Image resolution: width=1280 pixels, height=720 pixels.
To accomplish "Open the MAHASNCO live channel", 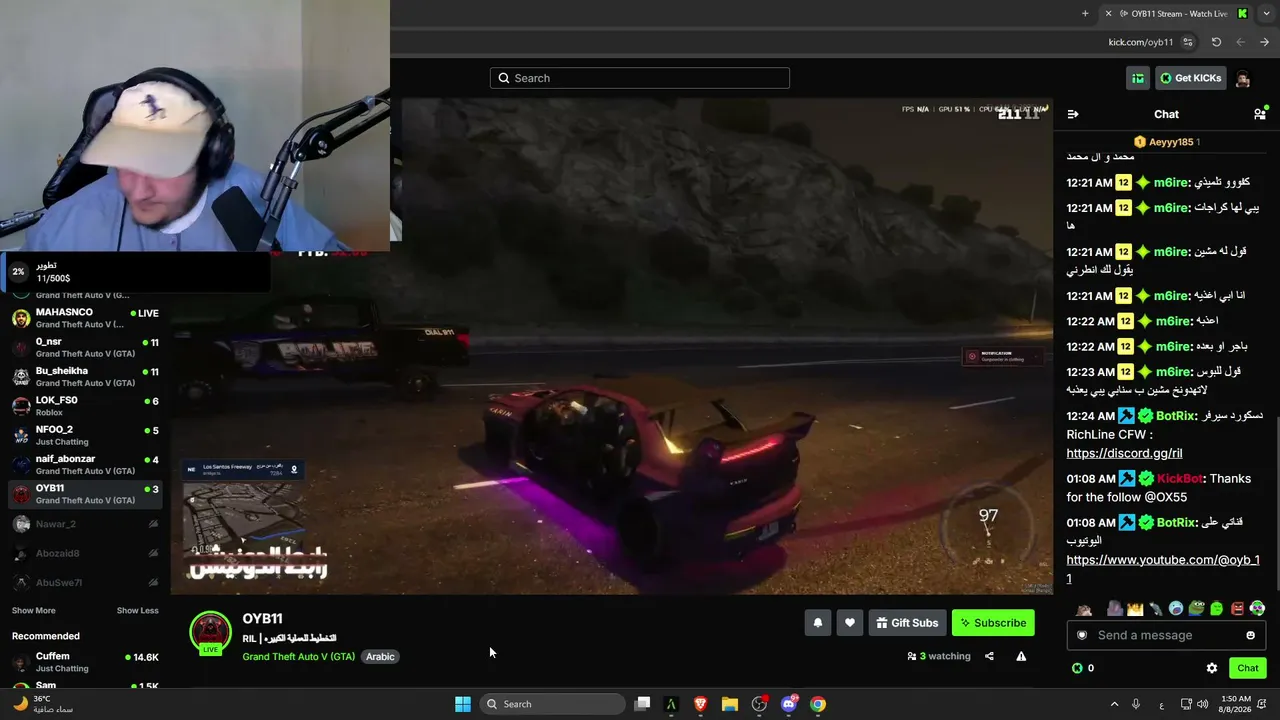I will (85, 318).
